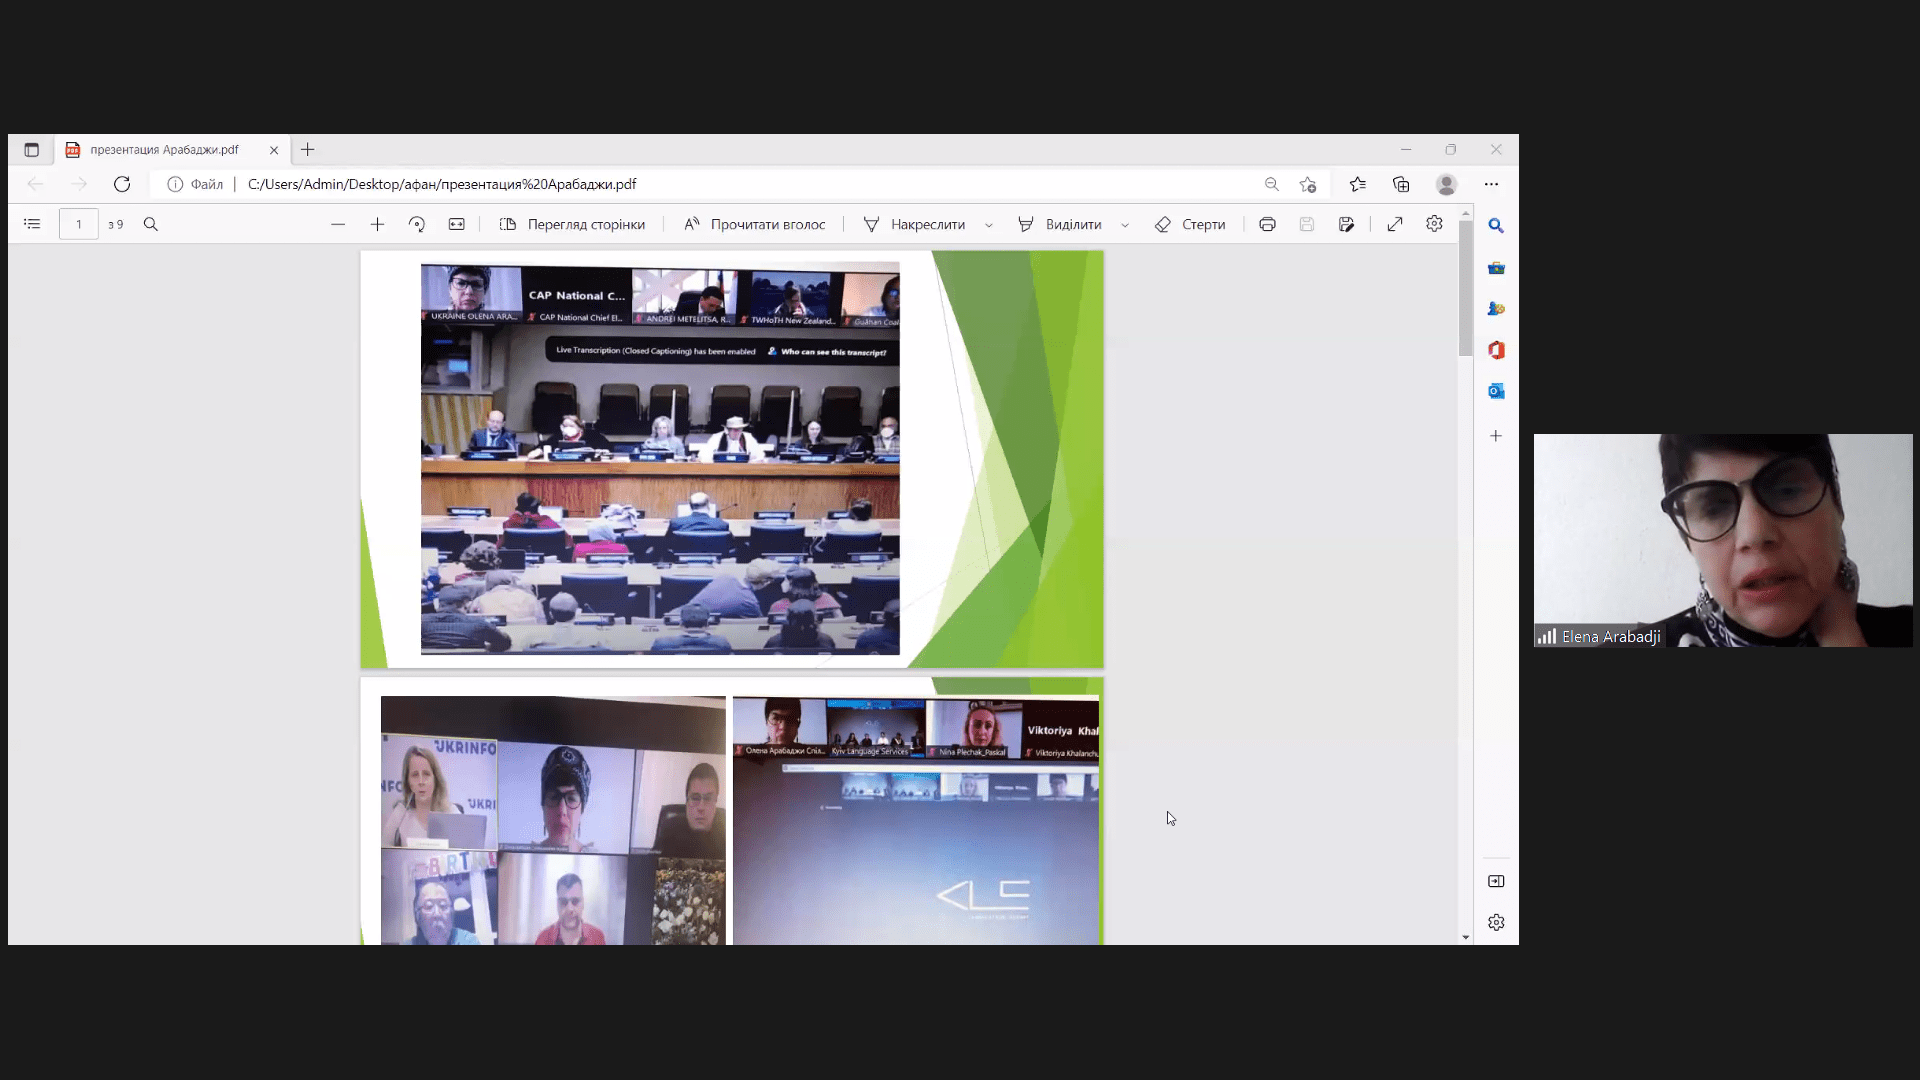
Task: Open a new browser tab
Action: click(308, 150)
